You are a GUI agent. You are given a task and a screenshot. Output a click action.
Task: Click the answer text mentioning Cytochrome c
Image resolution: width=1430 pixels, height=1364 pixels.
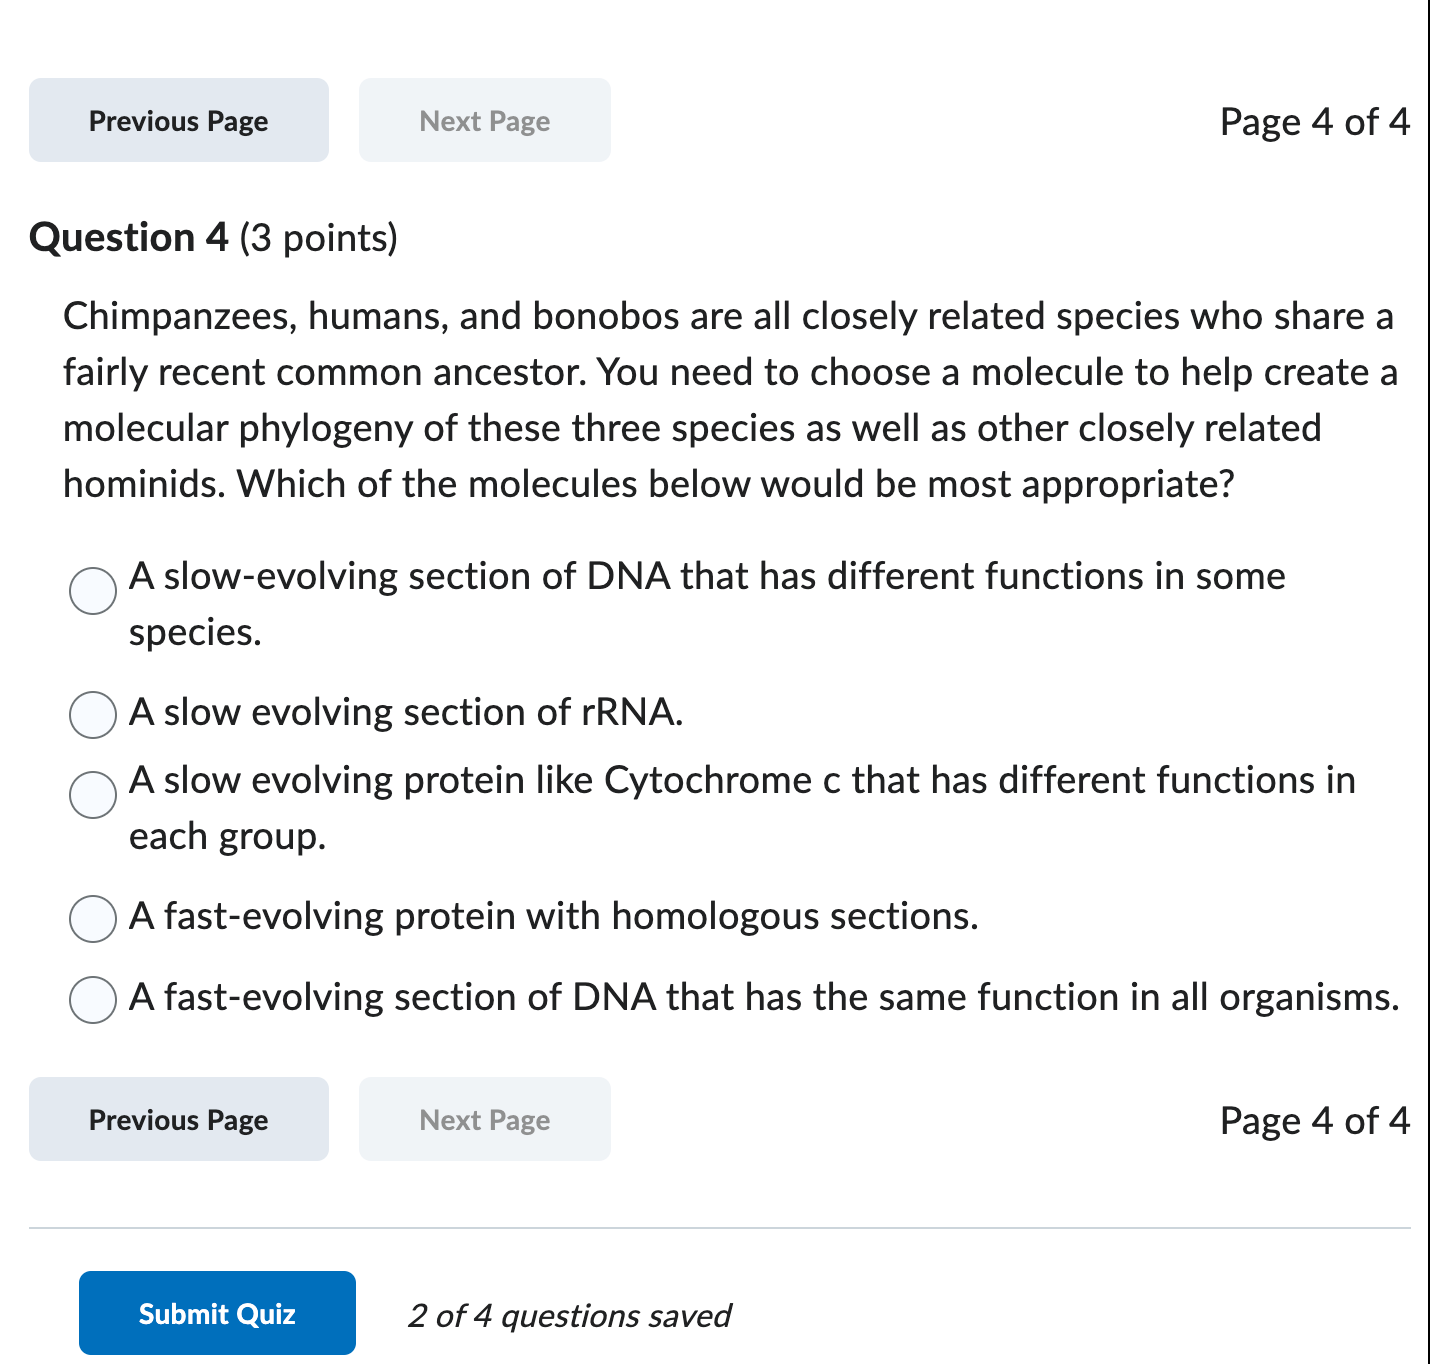(741, 781)
